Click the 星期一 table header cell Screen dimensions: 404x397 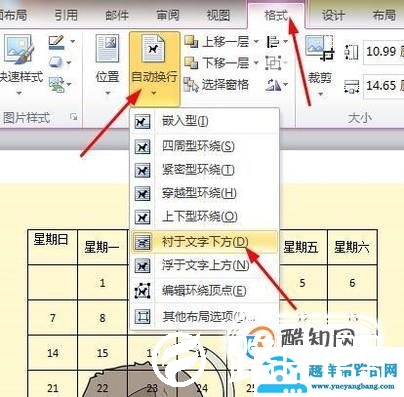(x=103, y=247)
